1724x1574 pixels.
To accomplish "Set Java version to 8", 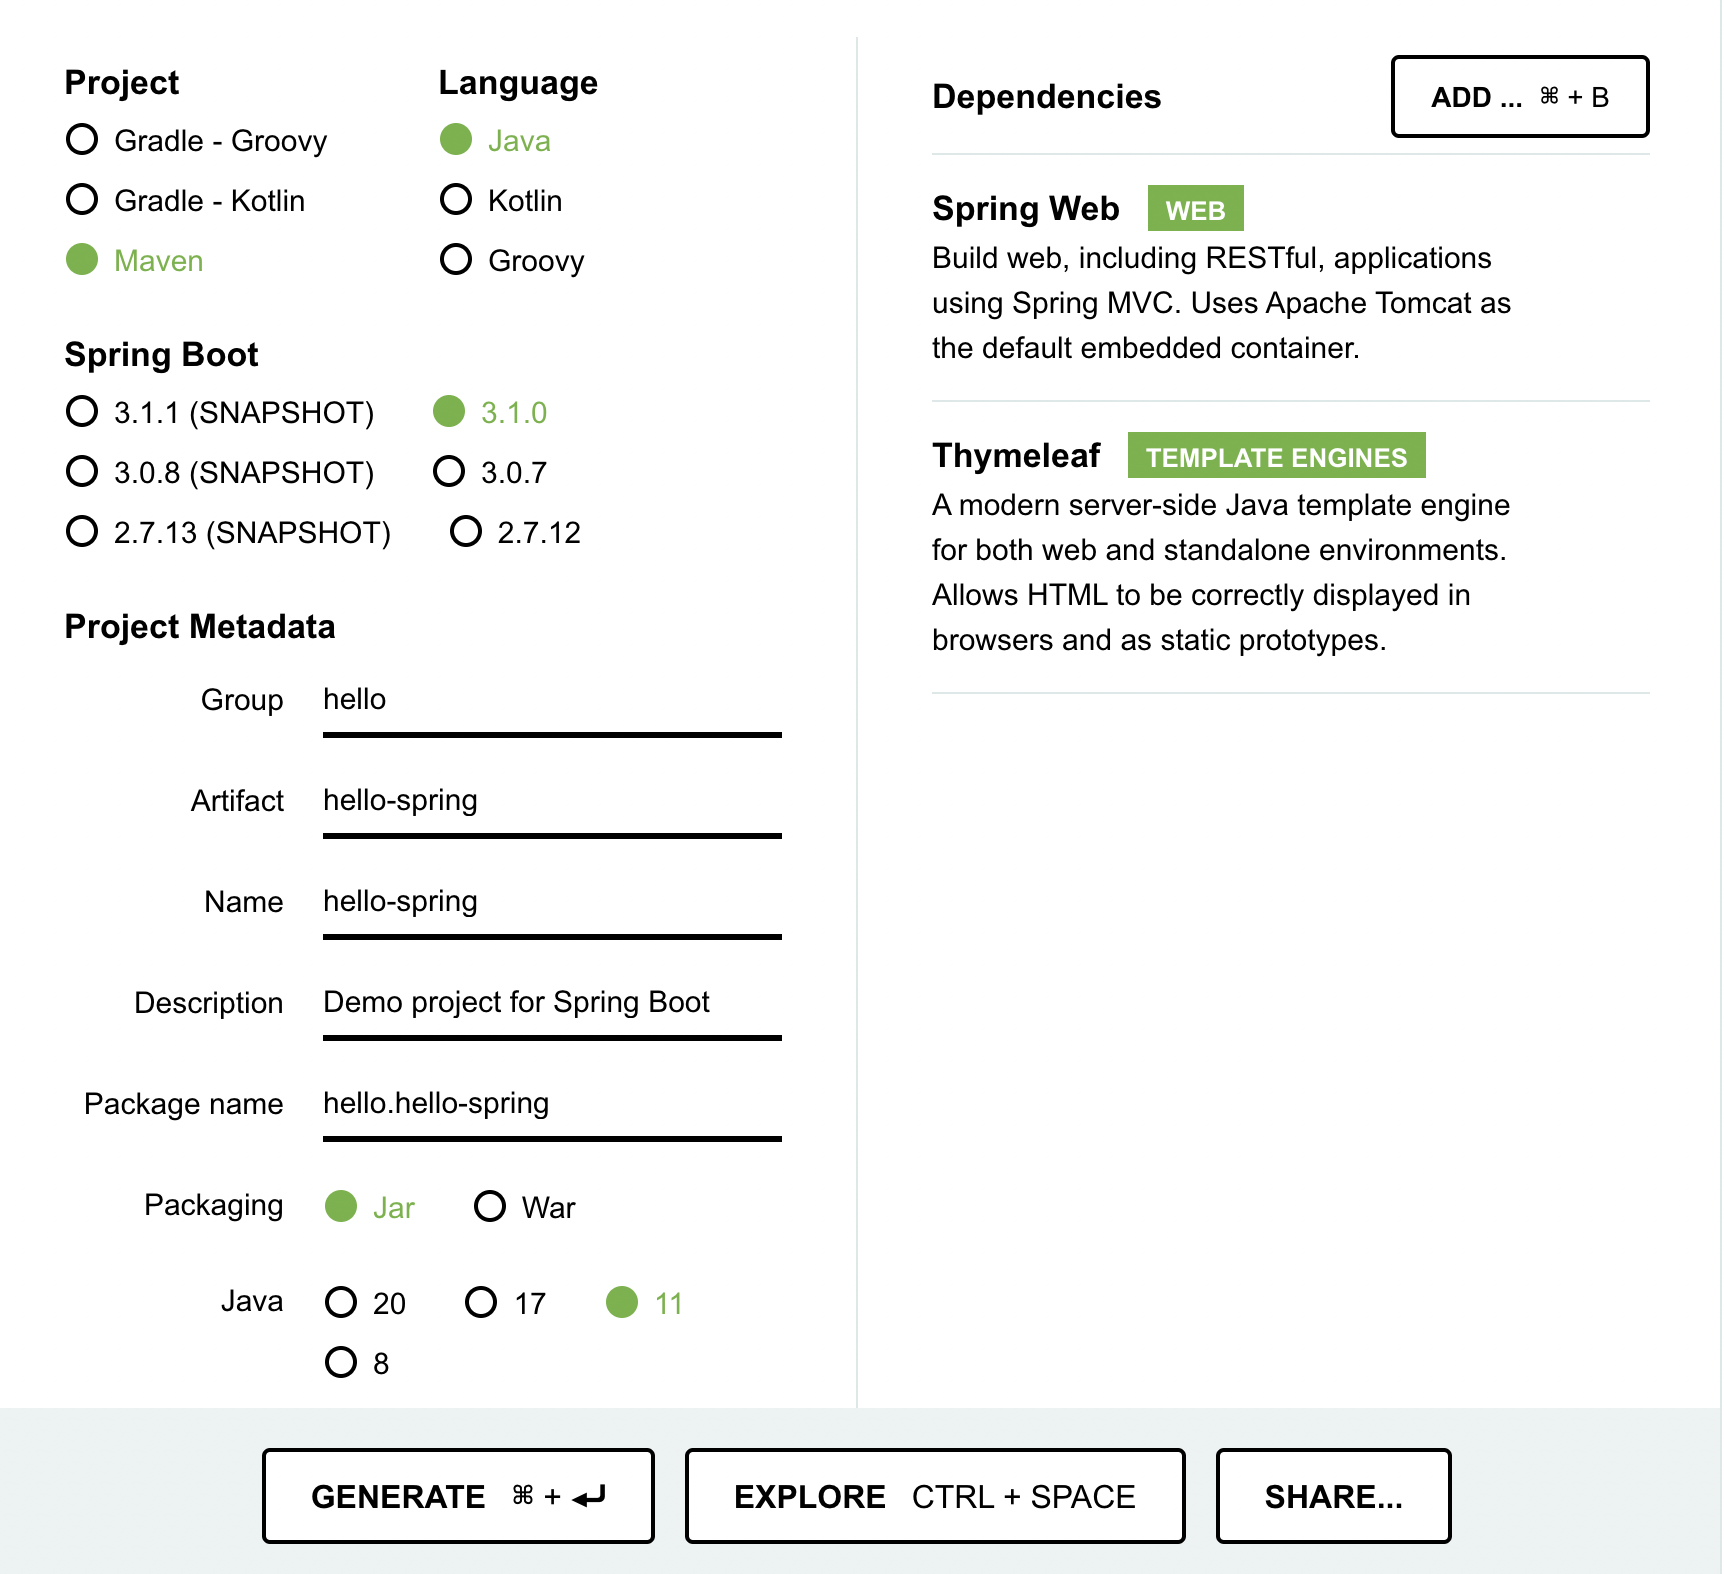I will [357, 1363].
